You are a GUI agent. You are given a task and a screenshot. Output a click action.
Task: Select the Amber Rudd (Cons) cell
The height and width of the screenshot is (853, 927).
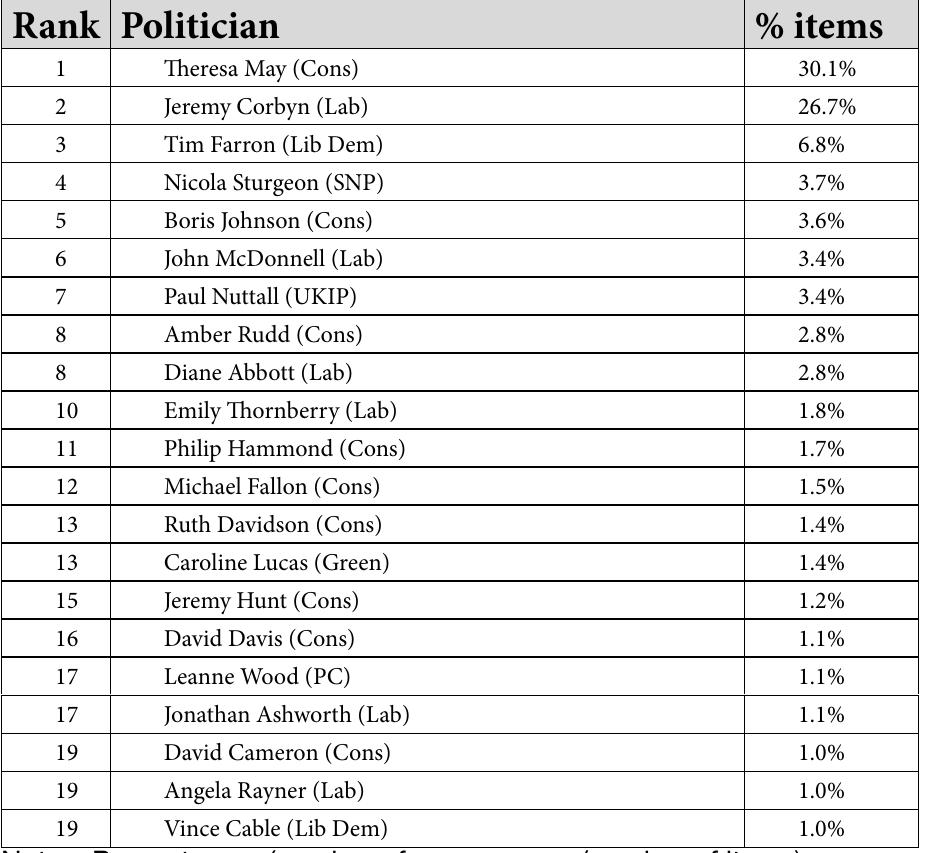[x=263, y=334]
